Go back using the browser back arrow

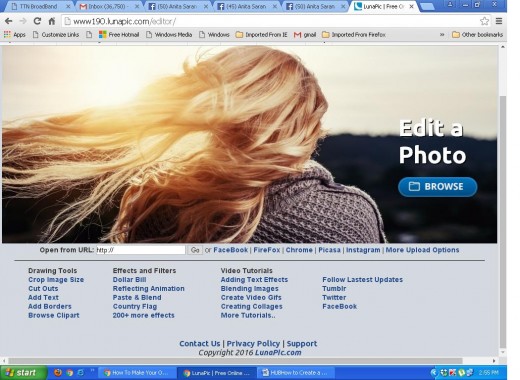click(x=9, y=21)
